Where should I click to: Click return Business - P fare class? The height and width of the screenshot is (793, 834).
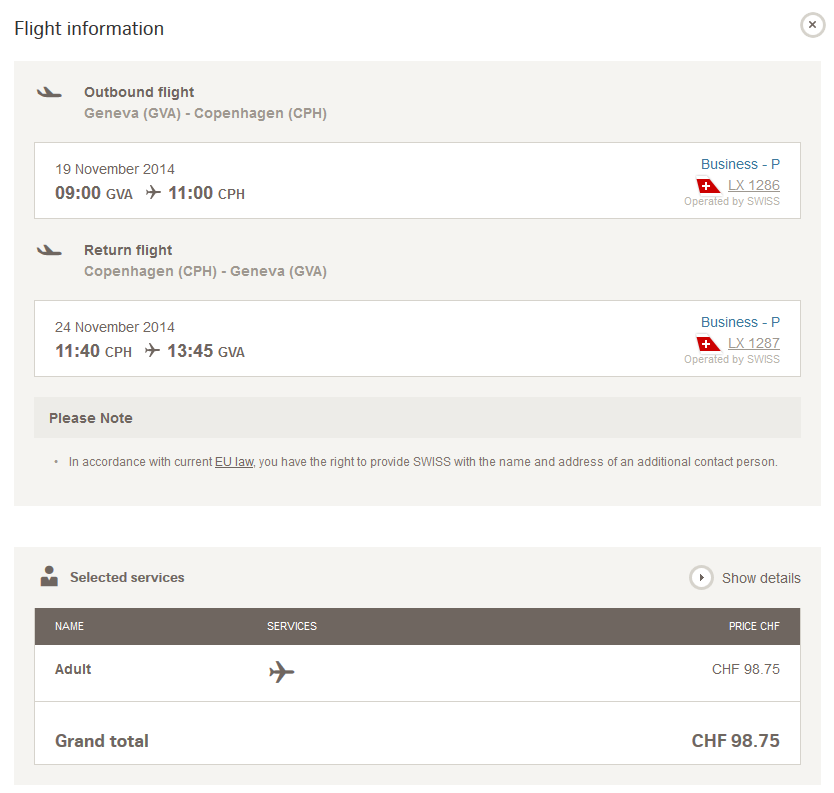pos(740,322)
